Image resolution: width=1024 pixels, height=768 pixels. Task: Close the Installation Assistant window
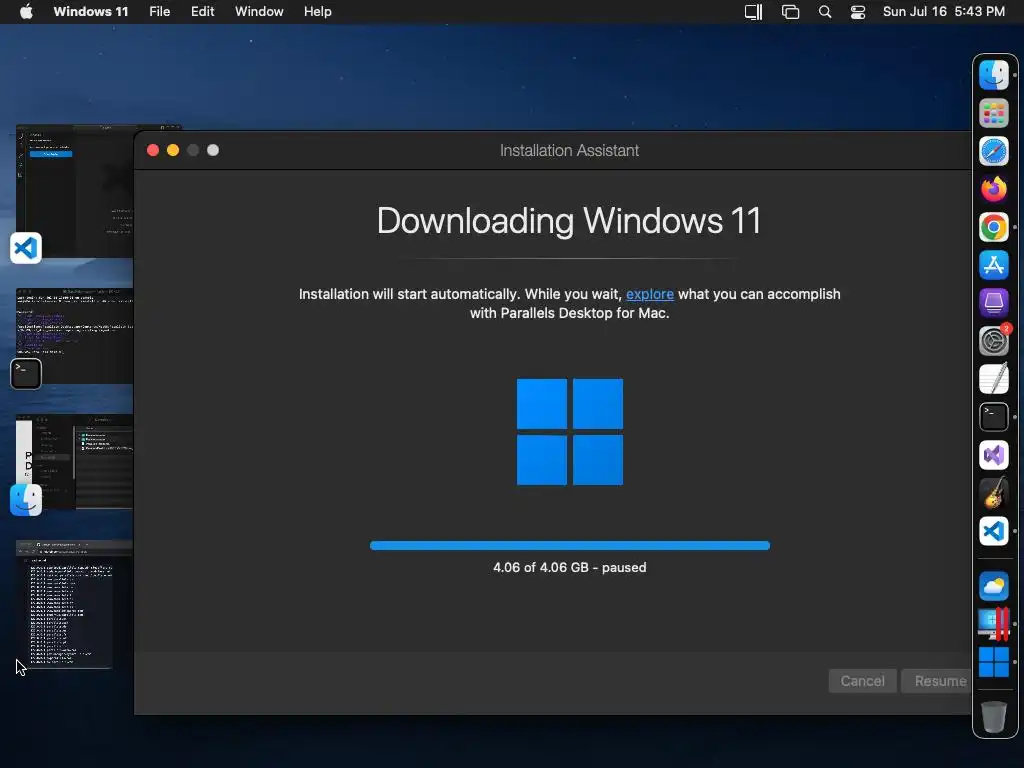pos(153,150)
